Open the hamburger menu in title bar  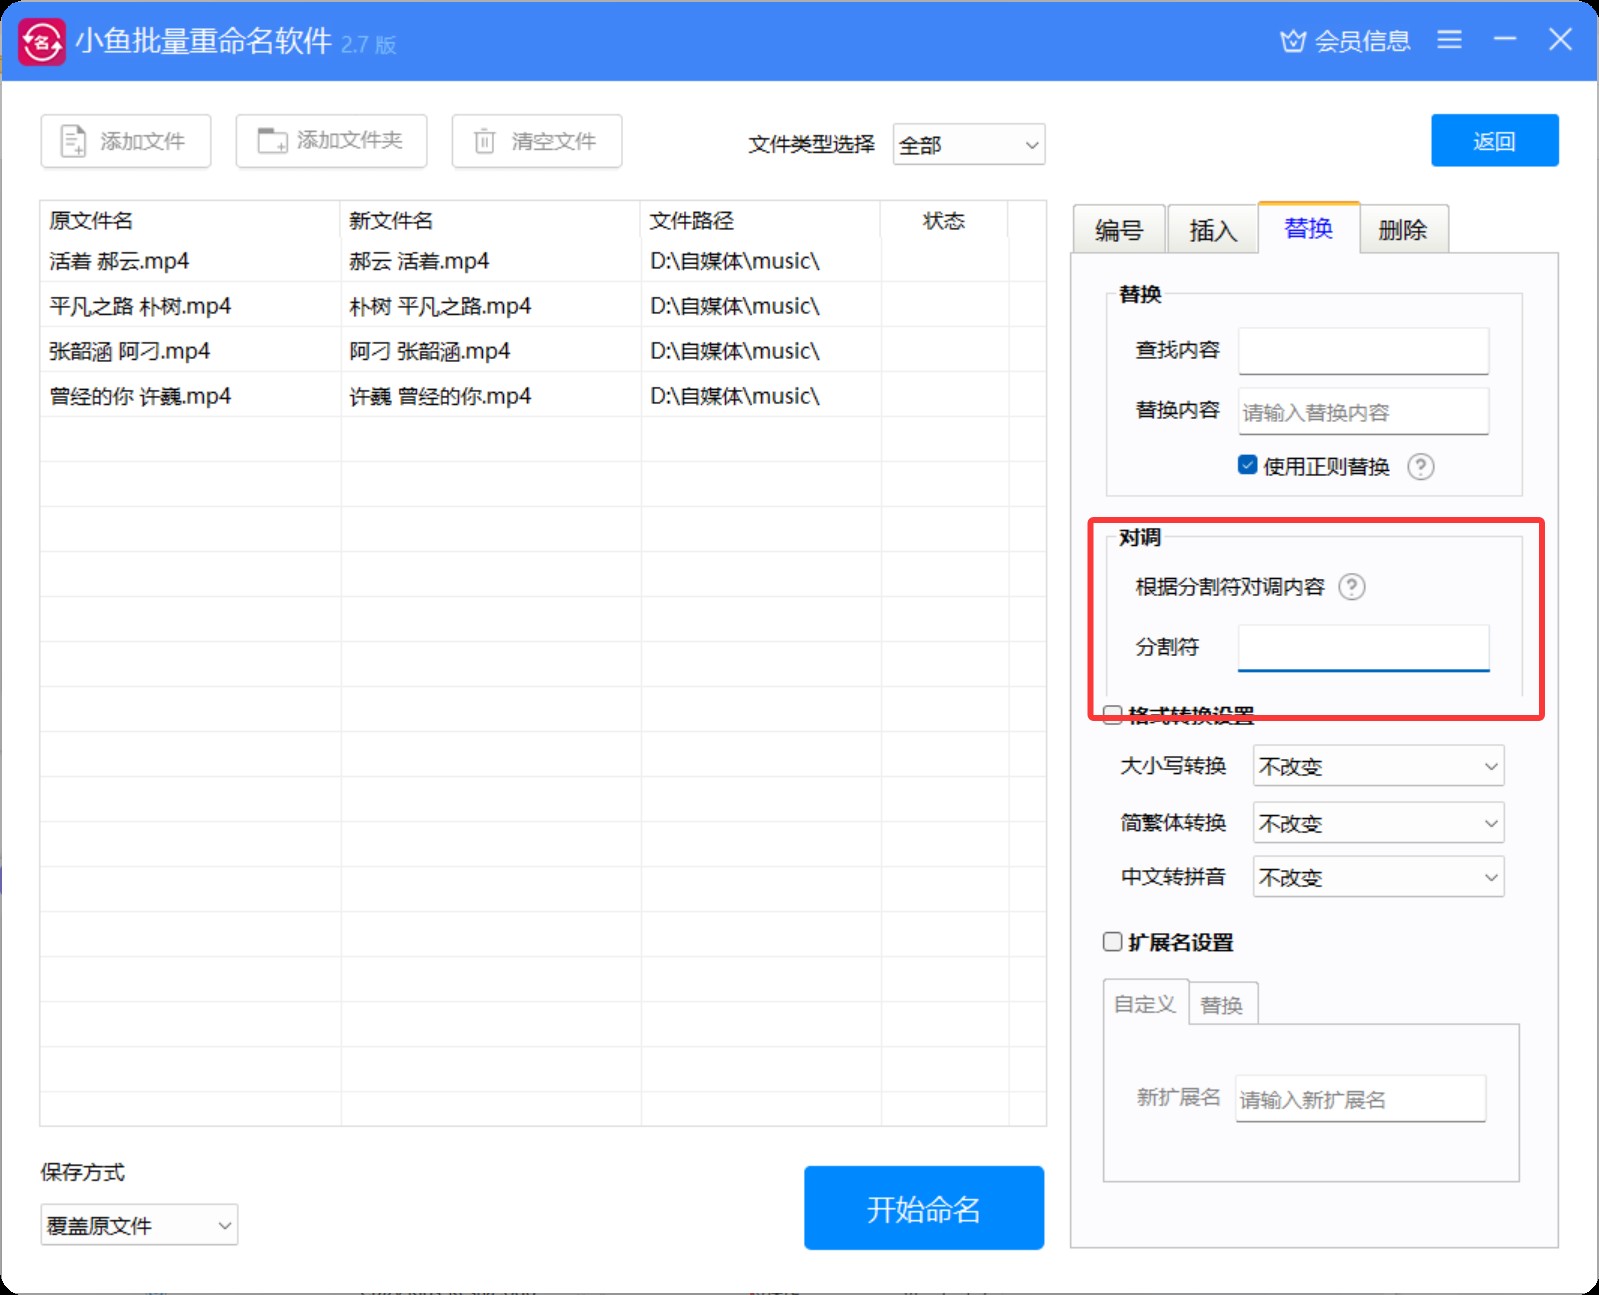click(x=1449, y=40)
